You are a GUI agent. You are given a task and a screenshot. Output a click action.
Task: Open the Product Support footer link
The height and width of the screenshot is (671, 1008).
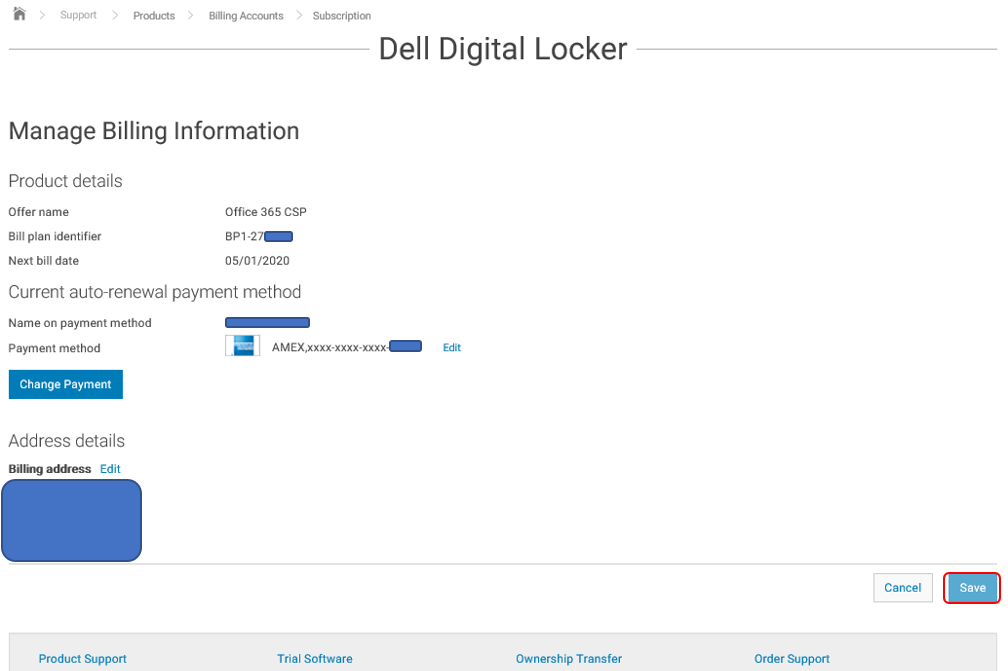pos(82,658)
